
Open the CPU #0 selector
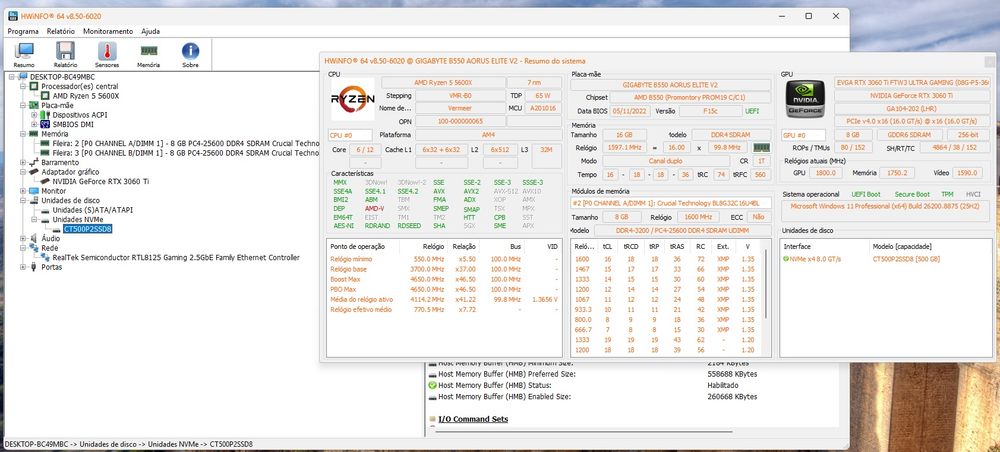350,135
